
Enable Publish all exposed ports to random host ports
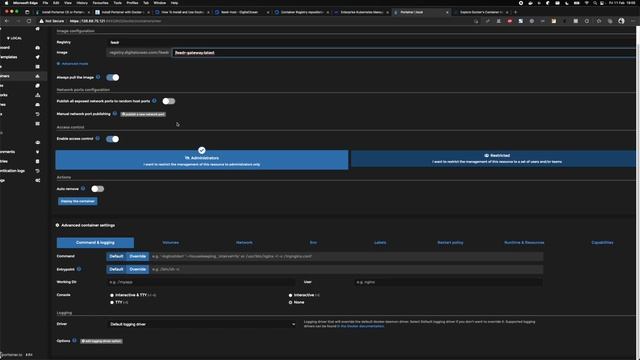(169, 101)
